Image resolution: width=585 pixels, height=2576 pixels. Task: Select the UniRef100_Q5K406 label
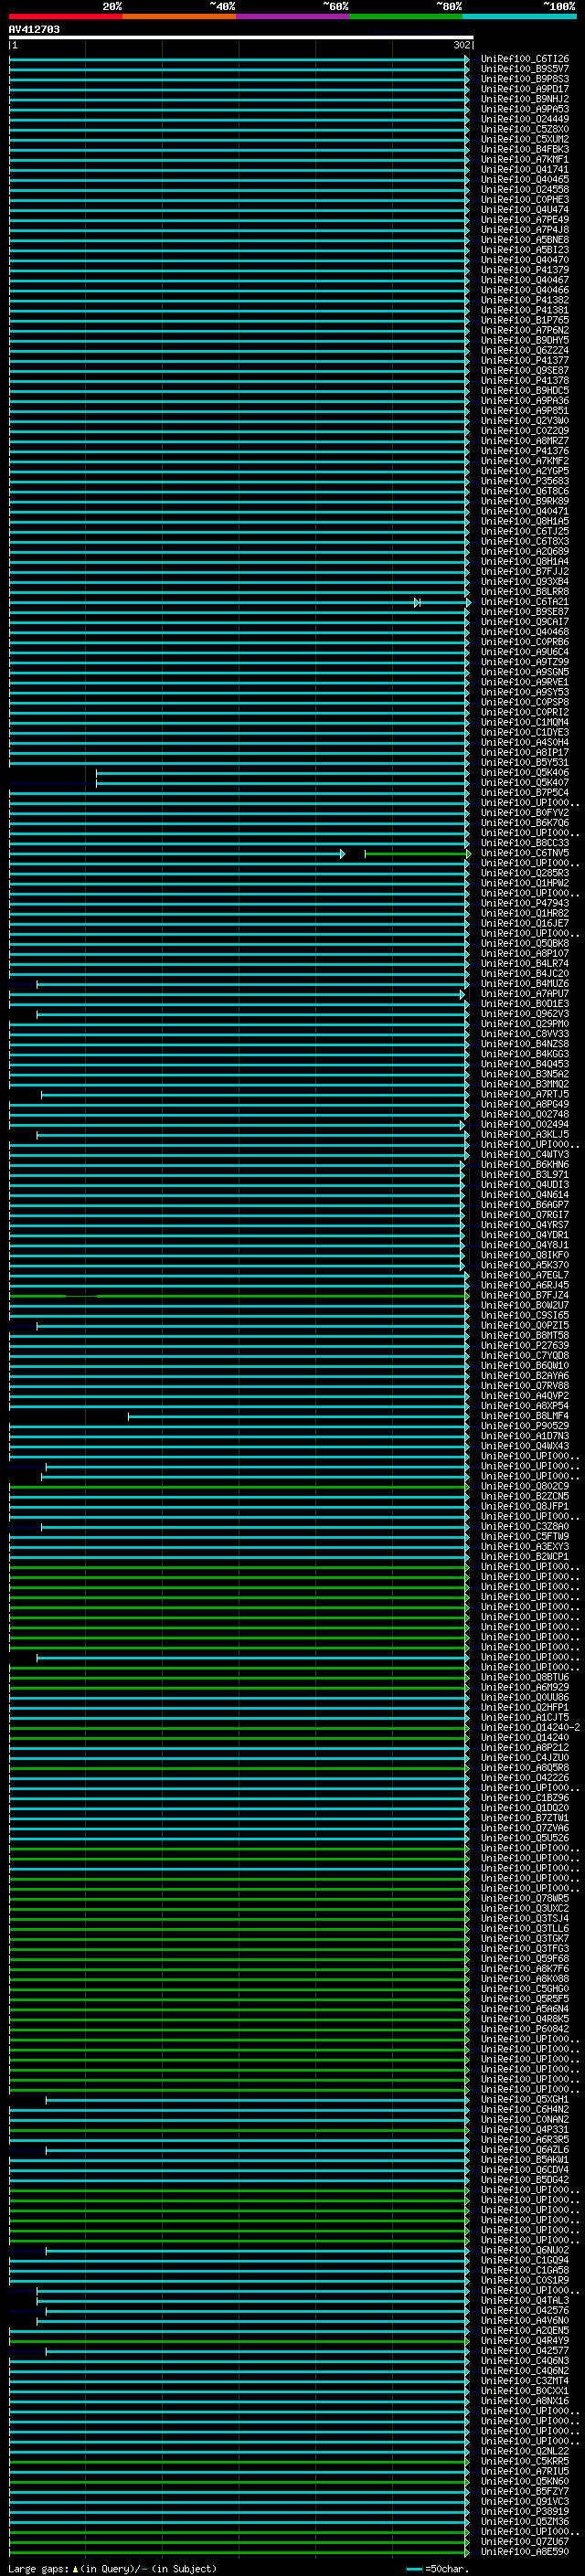[x=525, y=772]
